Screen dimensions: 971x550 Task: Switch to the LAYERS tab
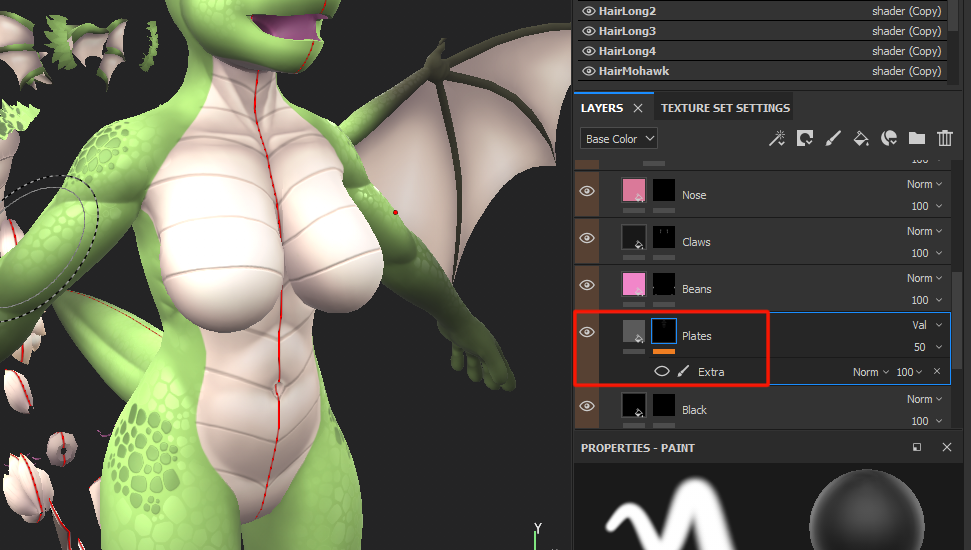point(602,108)
